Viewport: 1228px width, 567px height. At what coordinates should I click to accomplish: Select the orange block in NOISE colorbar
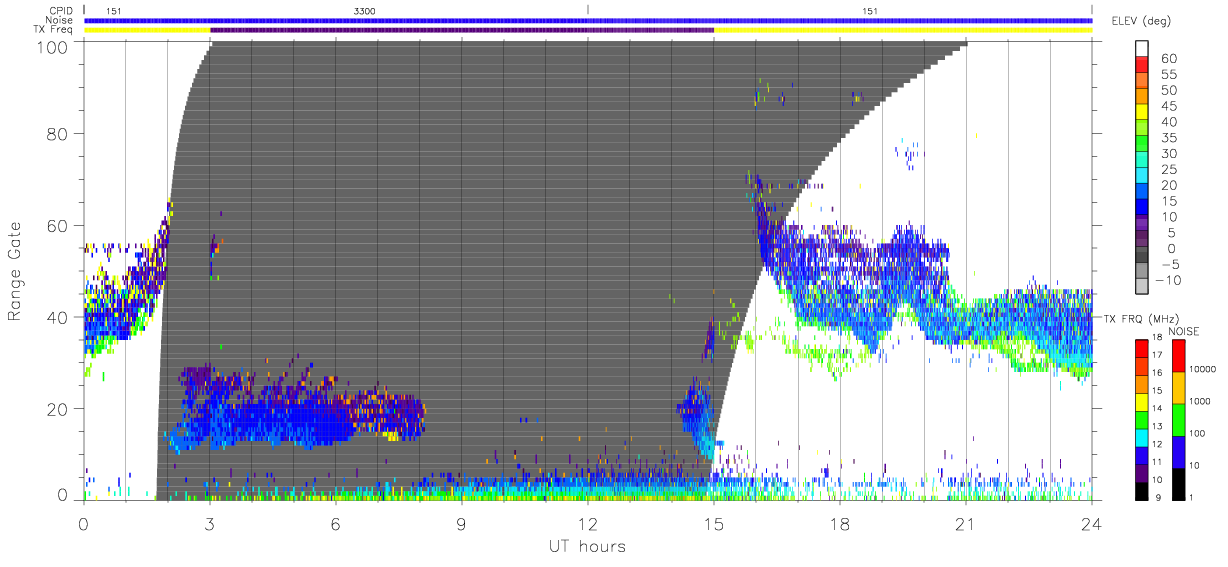click(1178, 387)
